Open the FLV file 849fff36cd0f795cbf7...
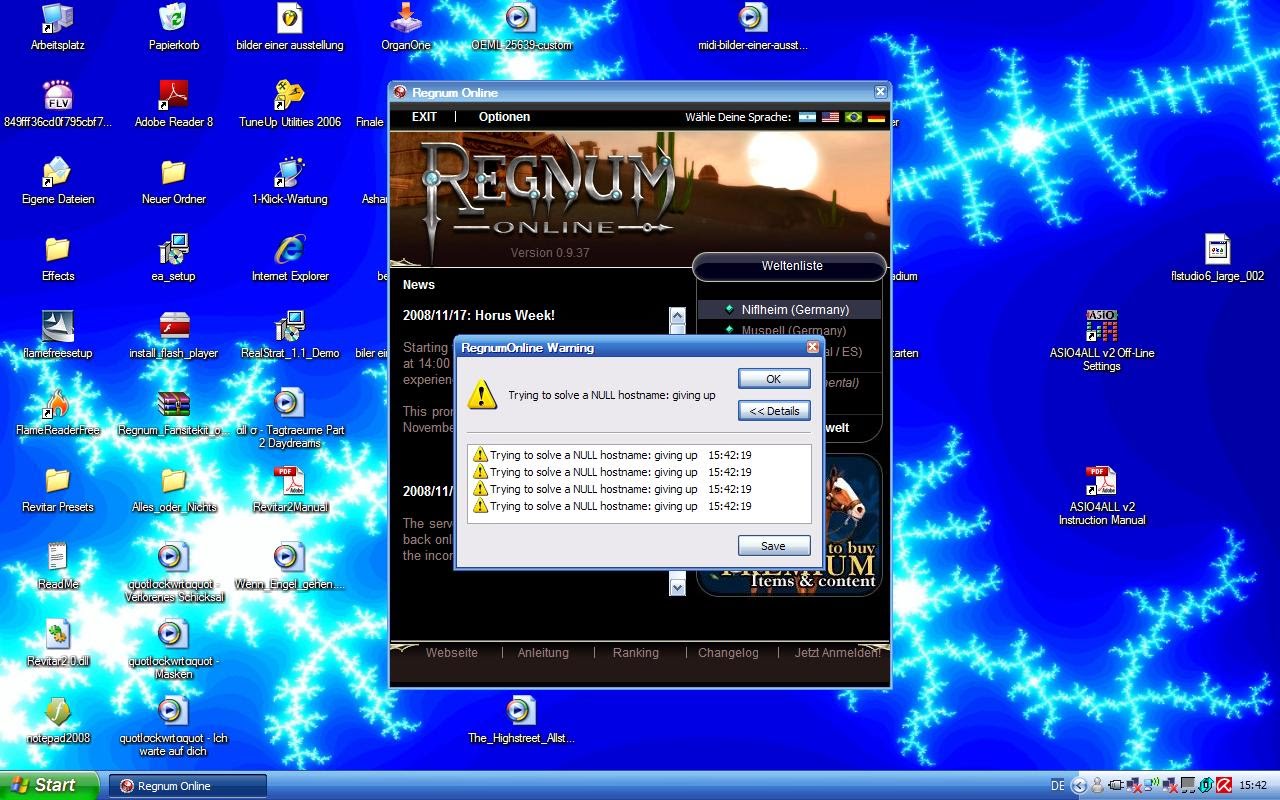The image size is (1280, 800). click(58, 106)
